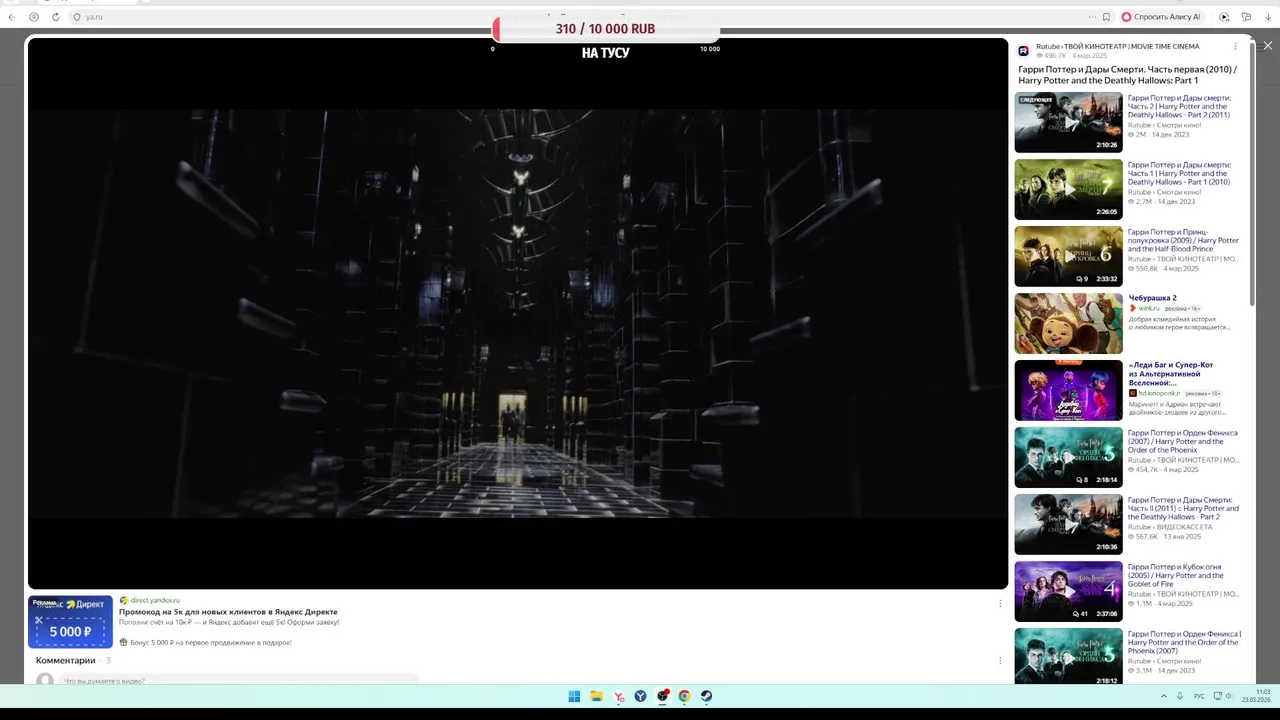Screen dimensions: 1280x720
Task: Open the red Yandex Browser taskbar icon
Action: pyautogui.click(x=619, y=696)
